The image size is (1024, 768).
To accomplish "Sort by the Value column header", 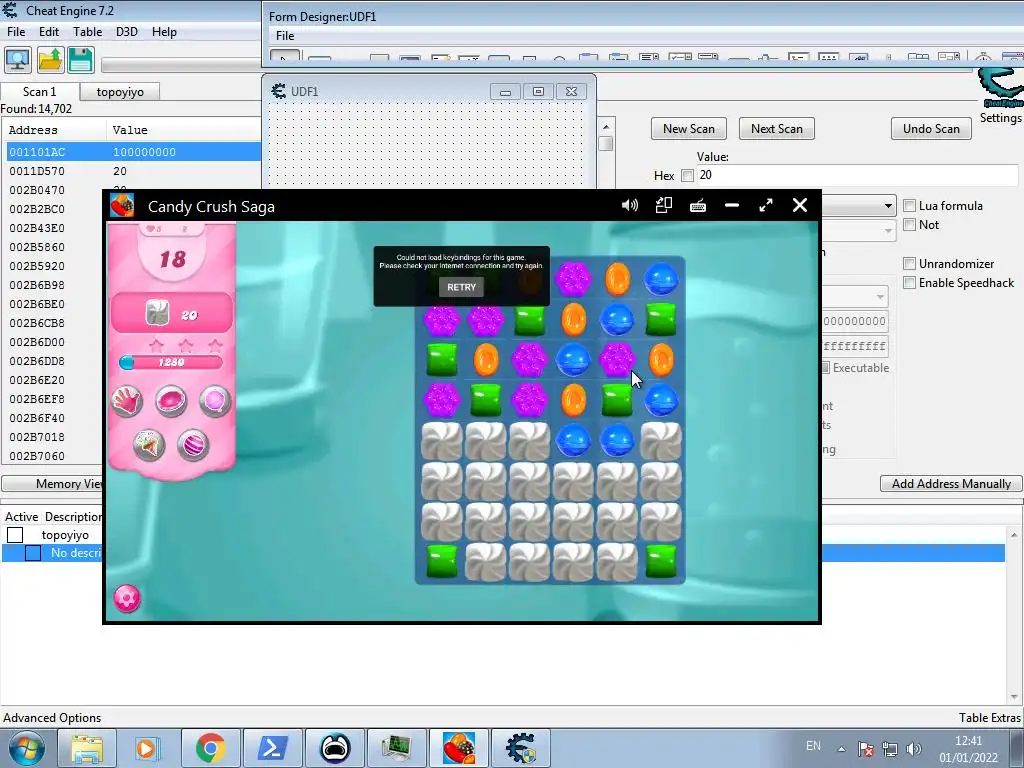I will (184, 130).
